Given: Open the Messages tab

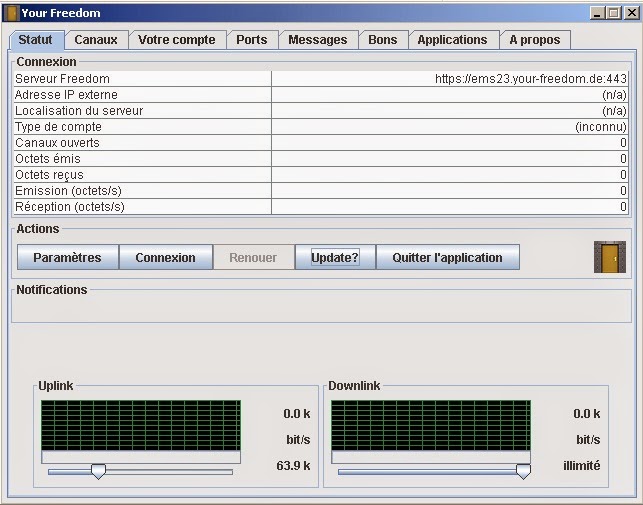Looking at the screenshot, I should coord(318,40).
